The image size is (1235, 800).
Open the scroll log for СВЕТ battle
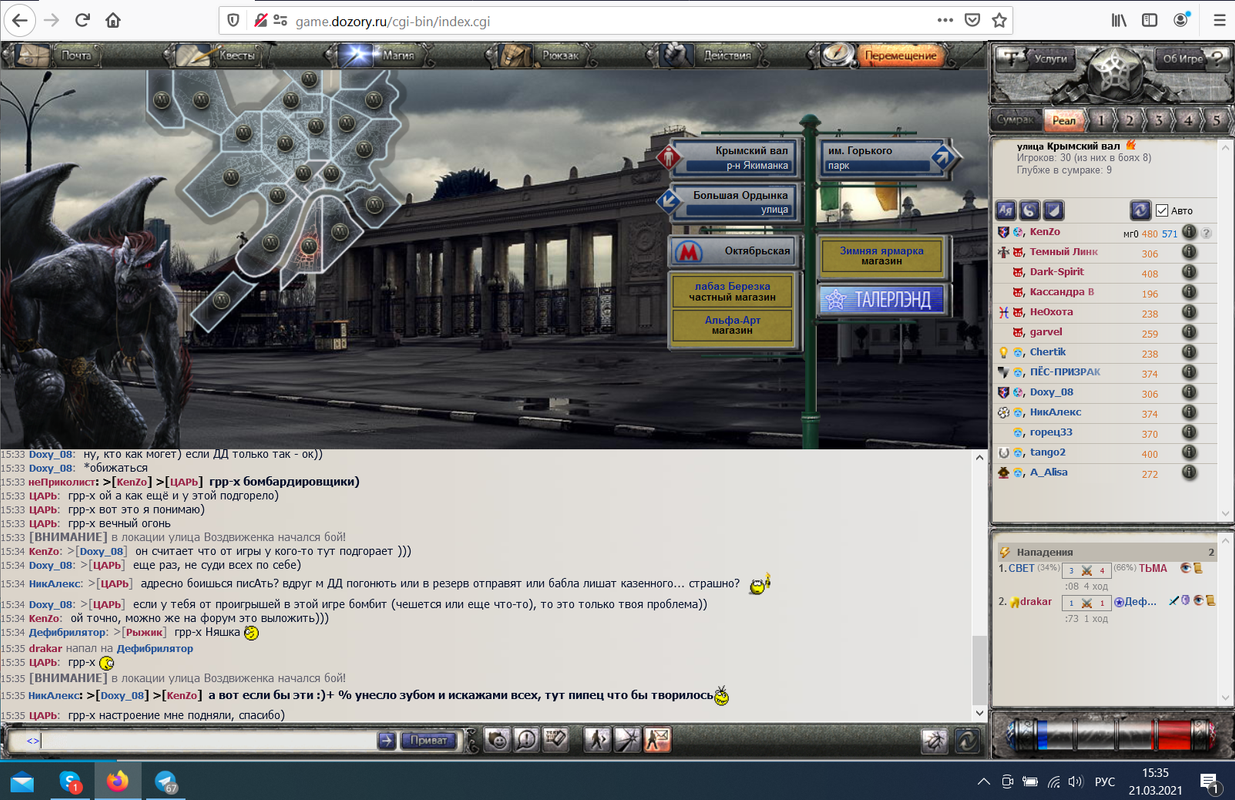click(x=1197, y=568)
